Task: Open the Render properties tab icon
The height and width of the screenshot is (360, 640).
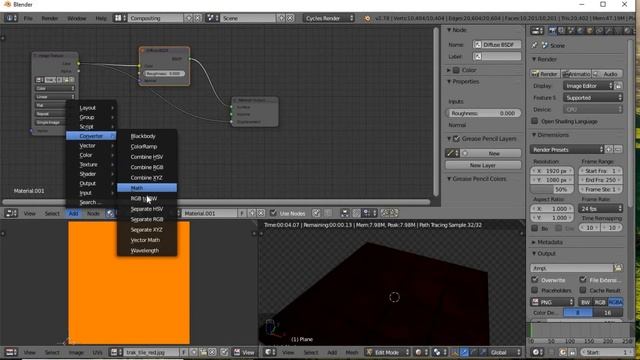Action: 552,31
